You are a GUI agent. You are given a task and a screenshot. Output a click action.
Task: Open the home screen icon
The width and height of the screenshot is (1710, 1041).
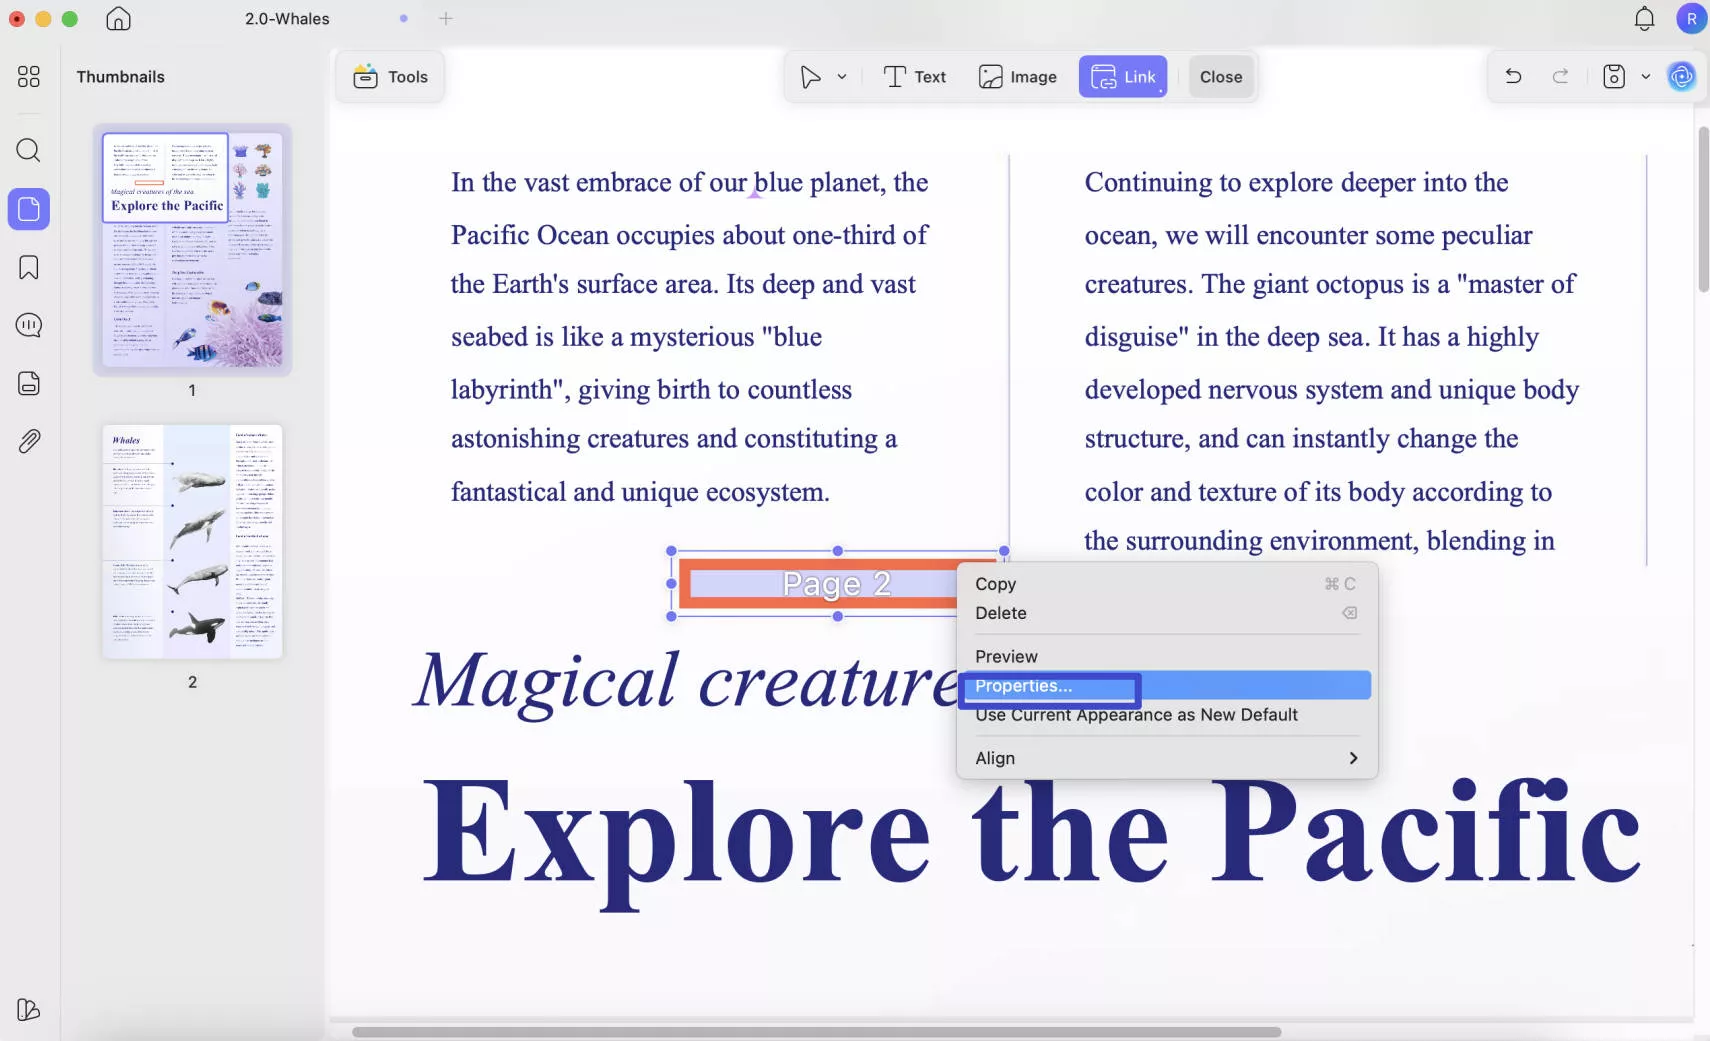pos(118,18)
